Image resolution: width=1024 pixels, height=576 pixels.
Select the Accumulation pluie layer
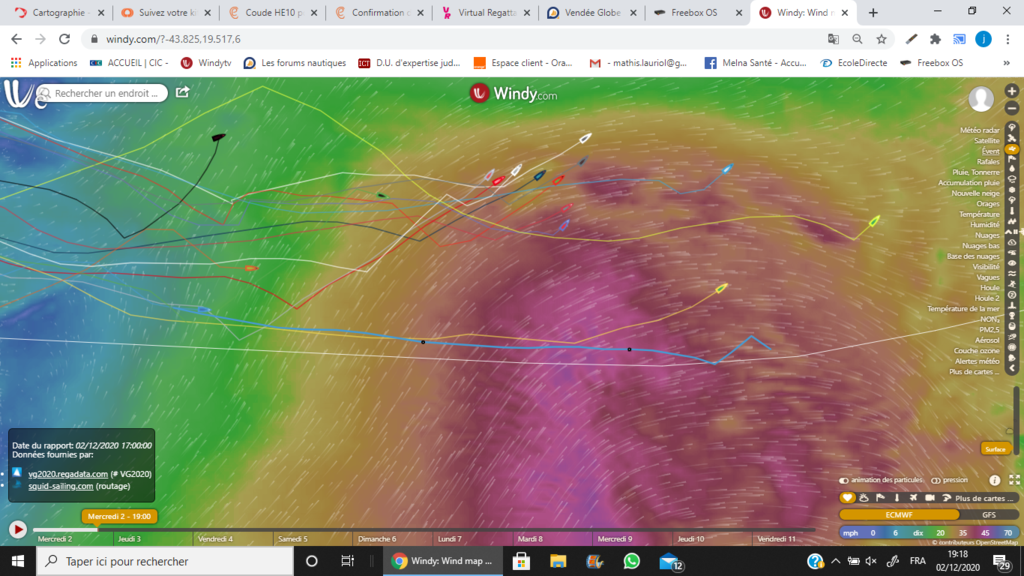pyautogui.click(x=969, y=182)
